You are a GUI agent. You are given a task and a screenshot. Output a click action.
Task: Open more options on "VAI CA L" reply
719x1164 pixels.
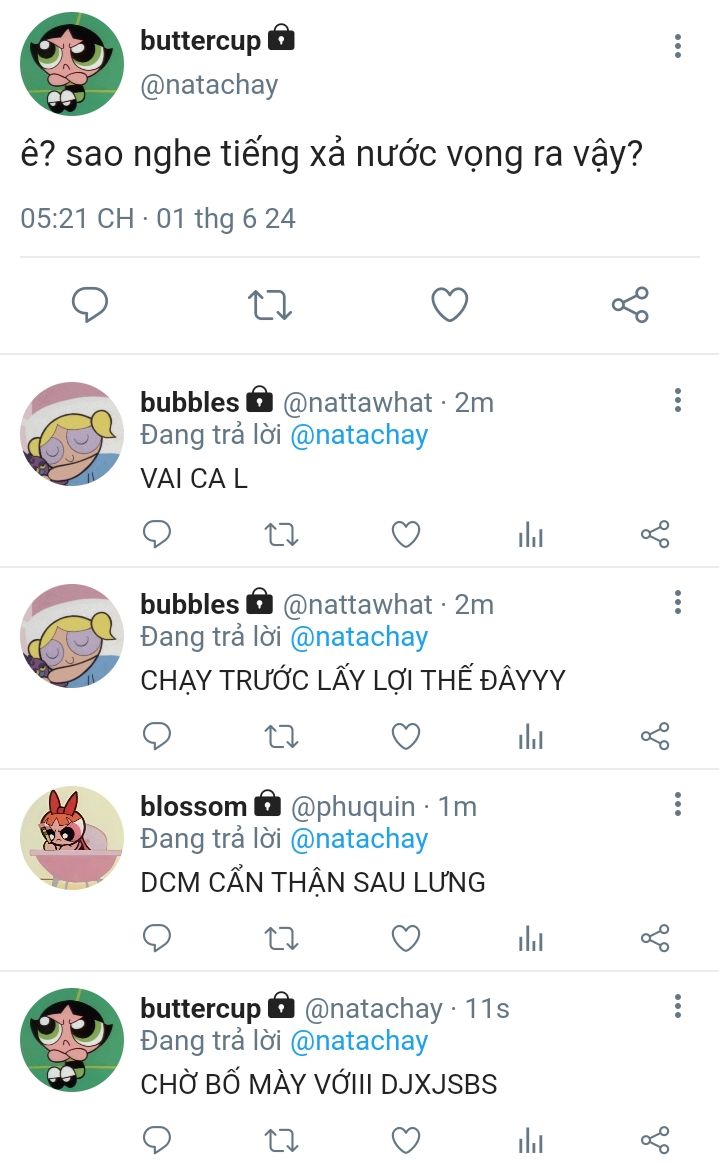coord(677,400)
